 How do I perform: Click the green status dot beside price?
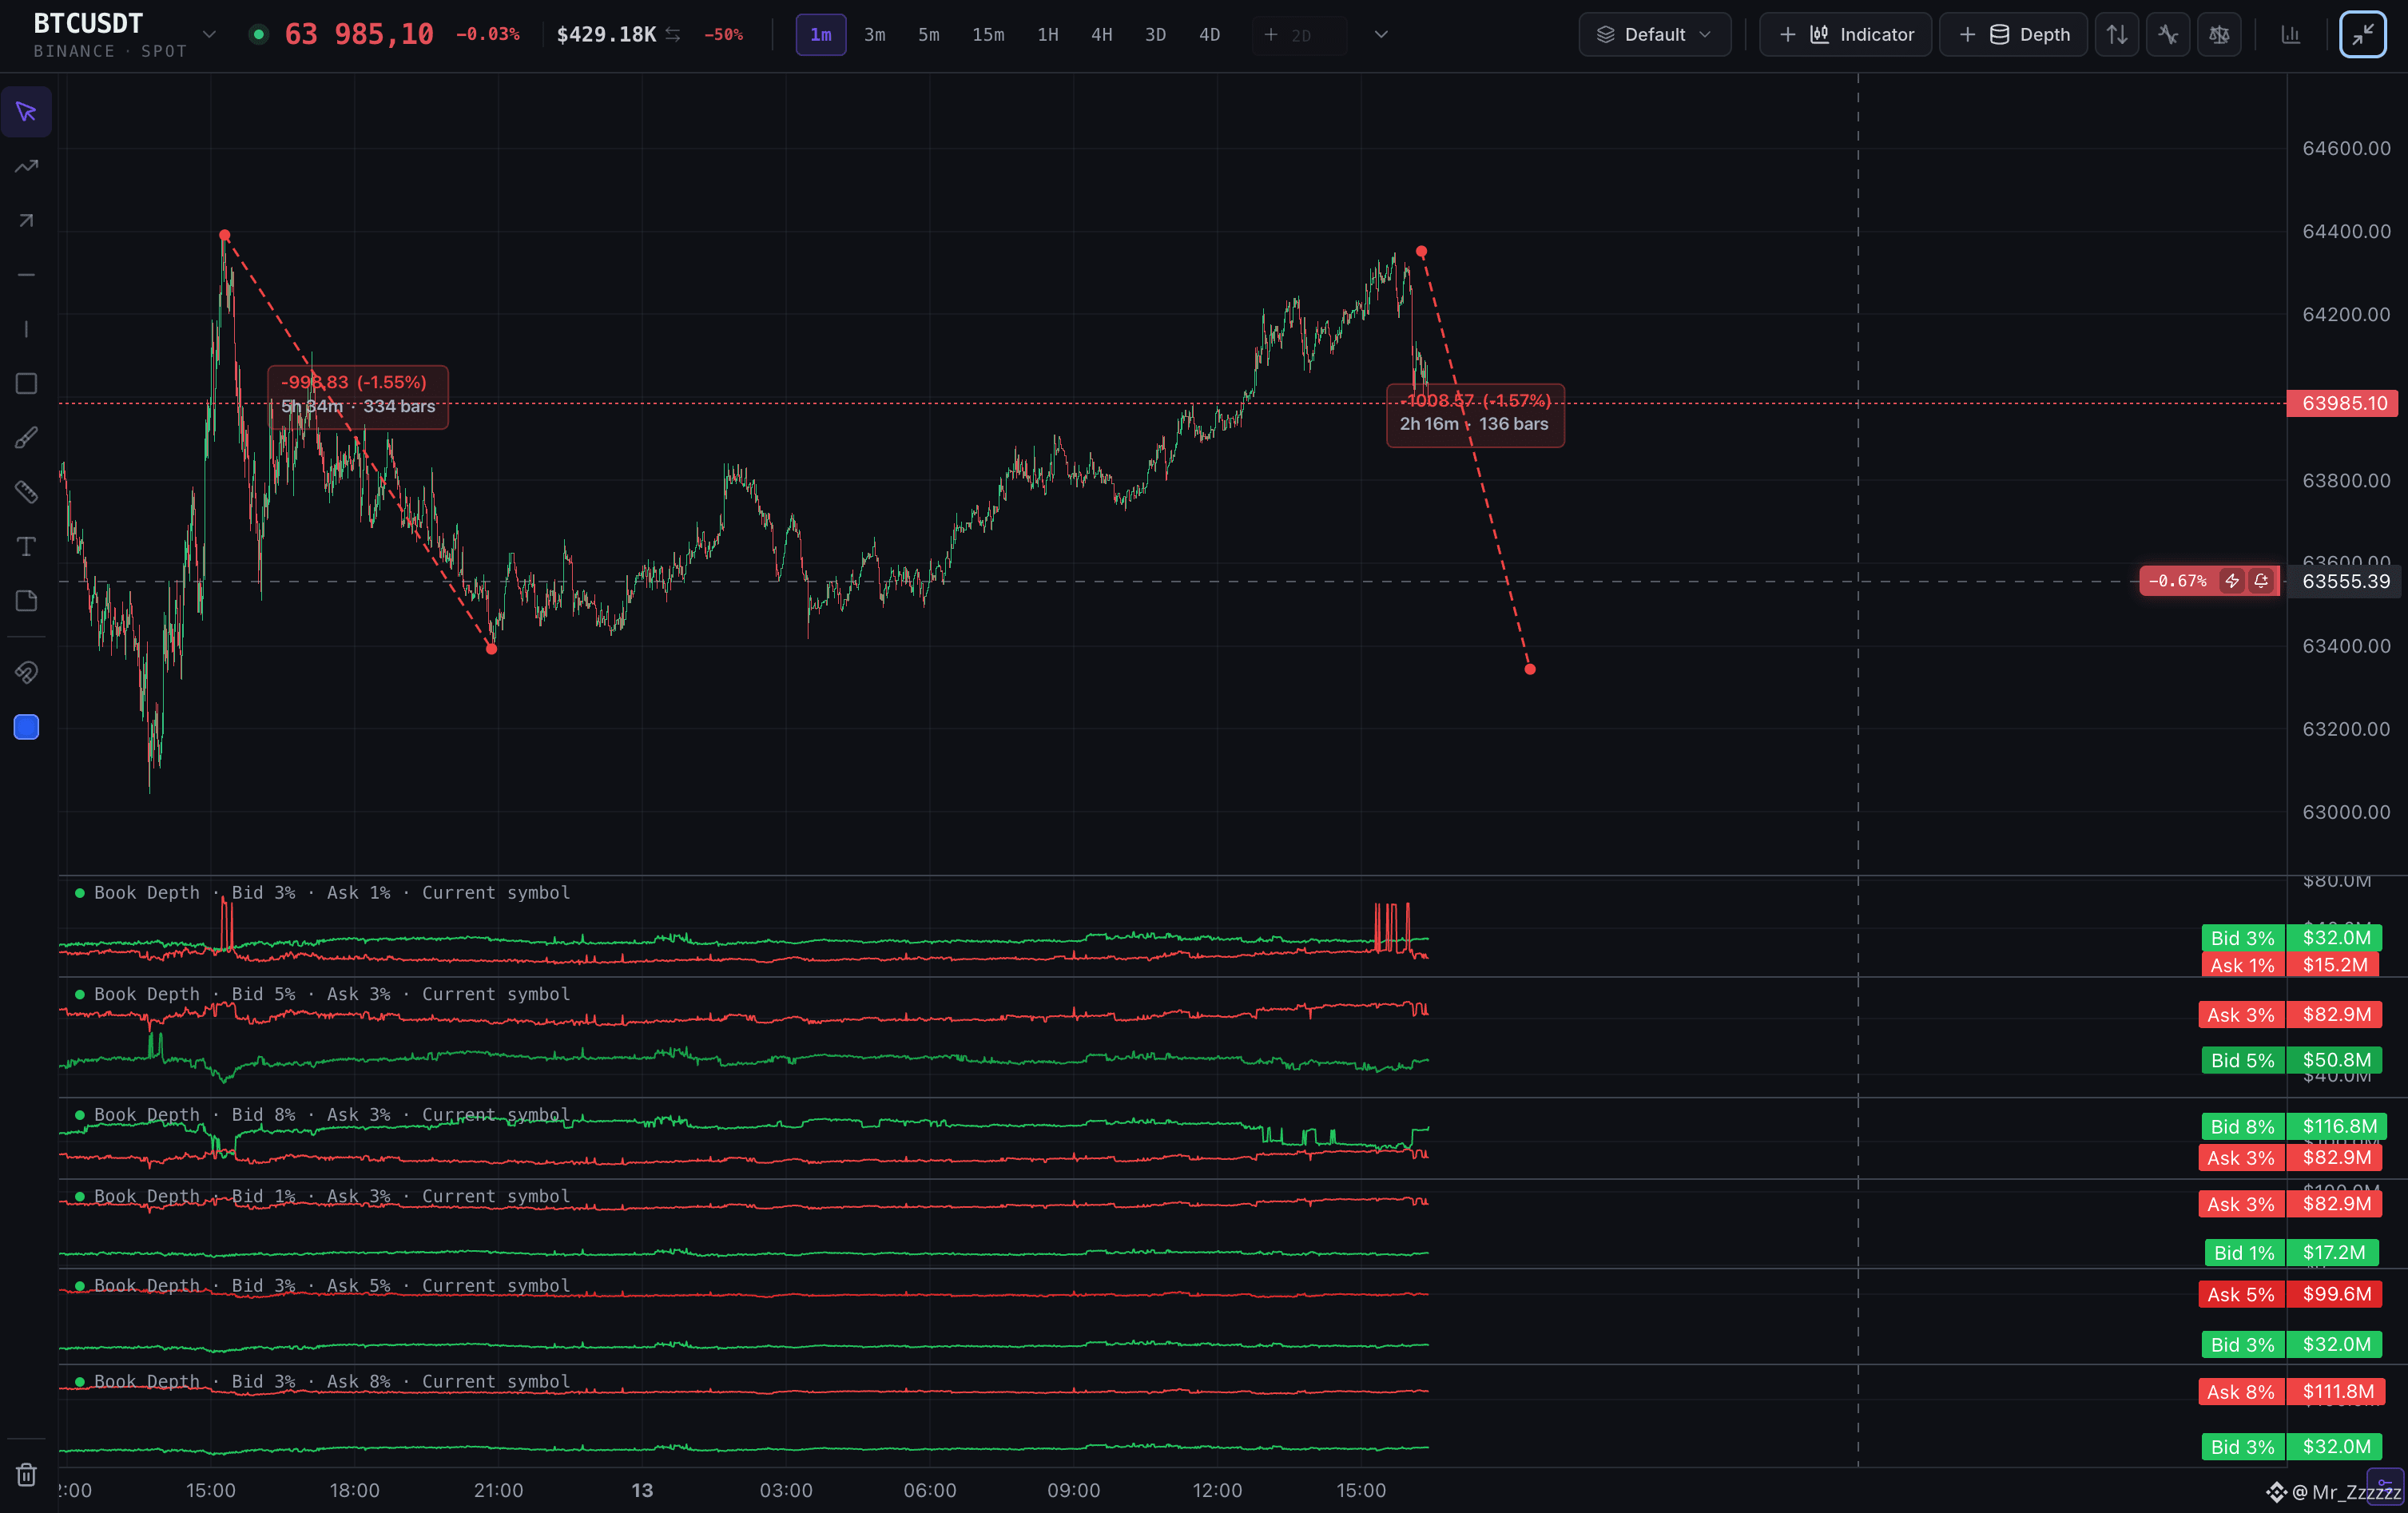click(259, 34)
